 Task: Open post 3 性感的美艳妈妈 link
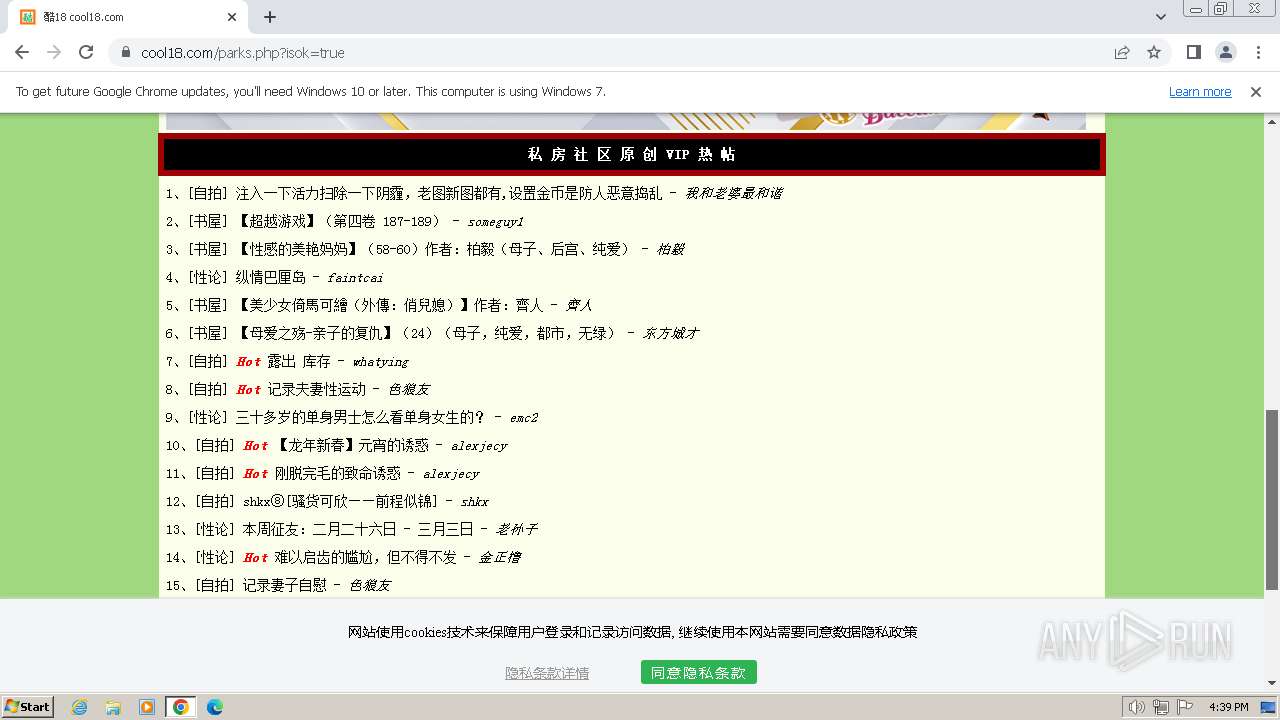[x=432, y=249]
